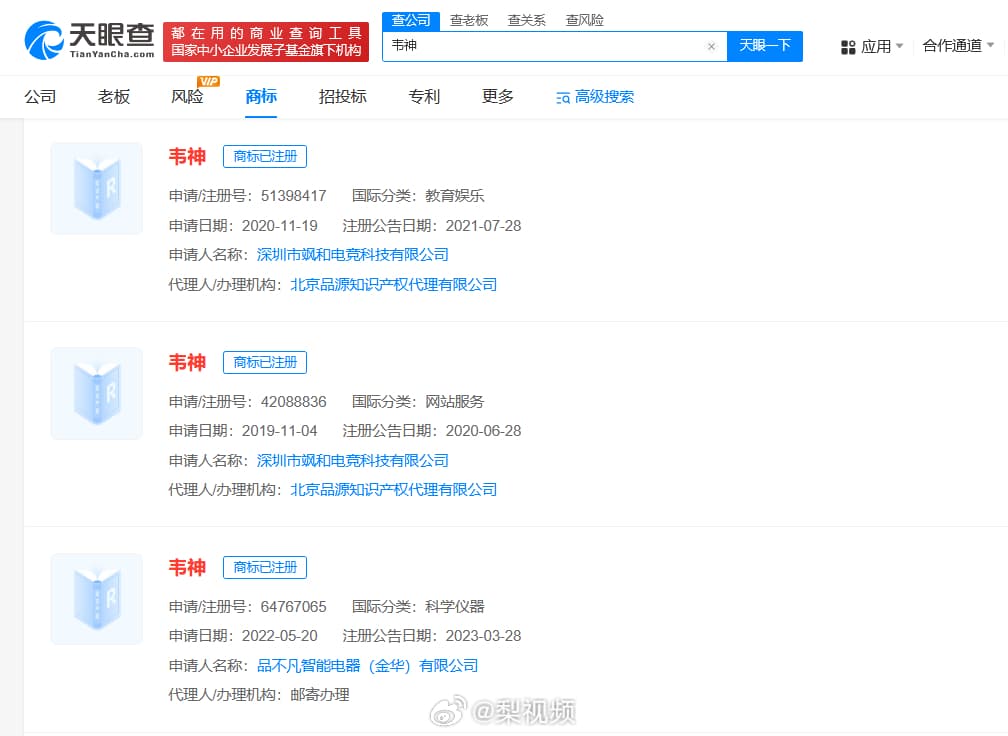1008x736 pixels.
Task: Switch to the 风险 results tab
Action: 187,96
